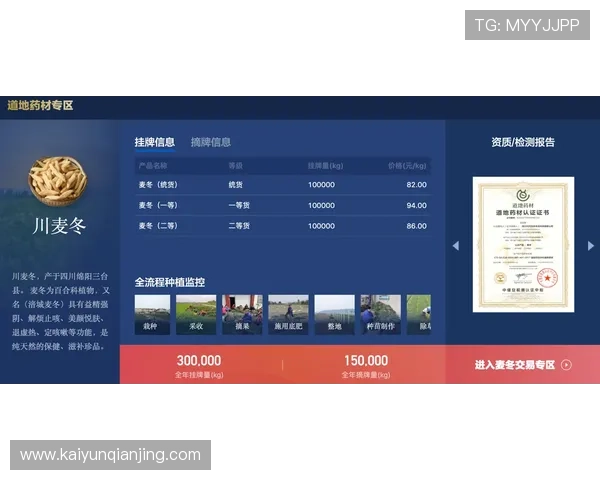Click the 进入麦冬交易专区 link
Viewport: 600px width, 480px height.
(515, 365)
